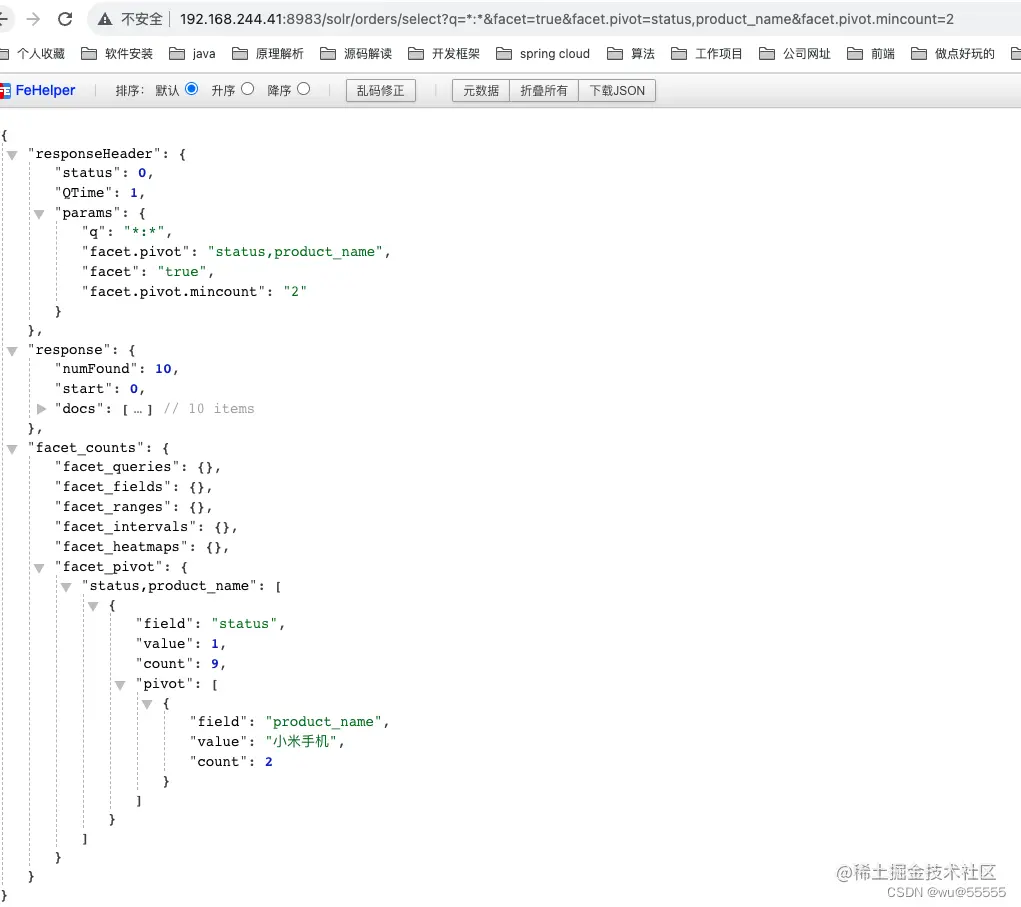The height and width of the screenshot is (907, 1021).
Task: Click the "facet_heatmaps" key
Action: point(121,547)
